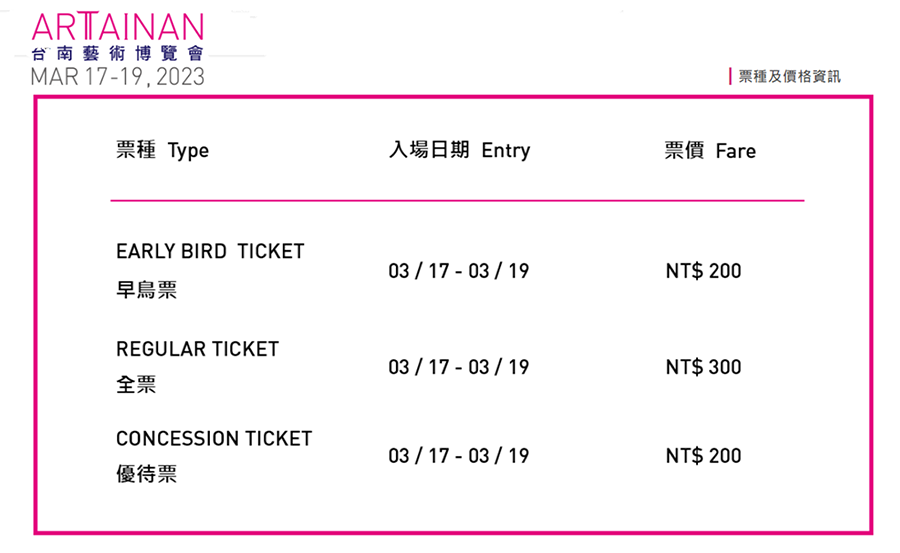Viewport: 900px width, 553px height.
Task: Click the early bird NT$ 200 fare
Action: point(703,270)
